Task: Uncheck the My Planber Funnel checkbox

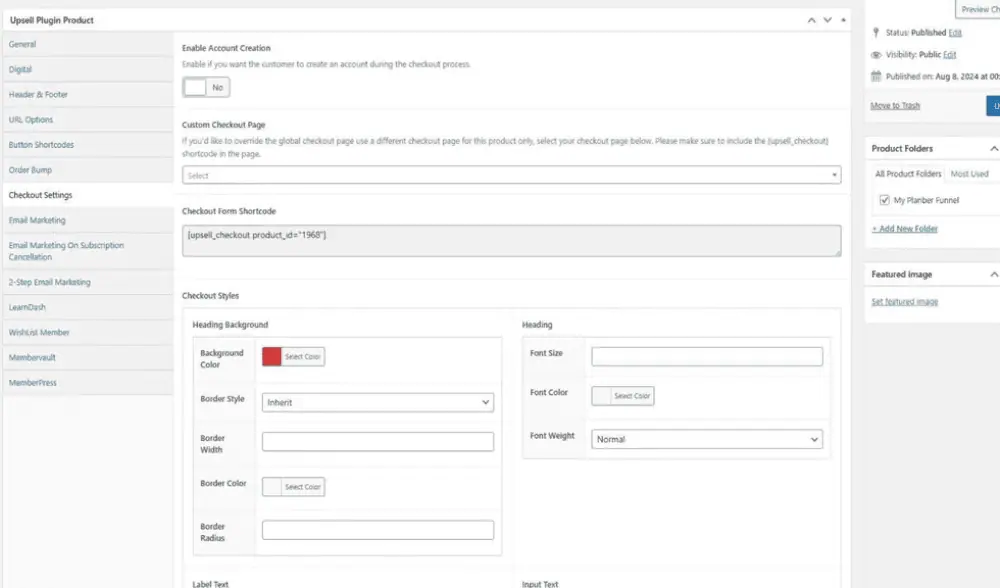Action: (x=884, y=200)
